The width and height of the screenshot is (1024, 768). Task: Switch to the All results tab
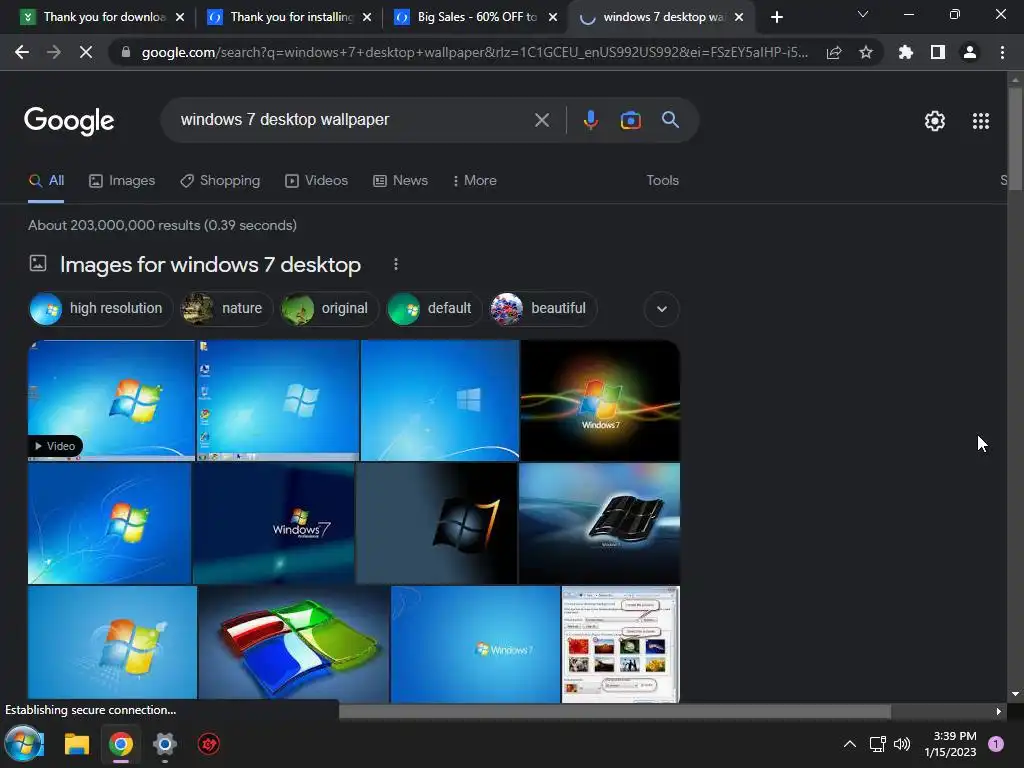point(46,181)
